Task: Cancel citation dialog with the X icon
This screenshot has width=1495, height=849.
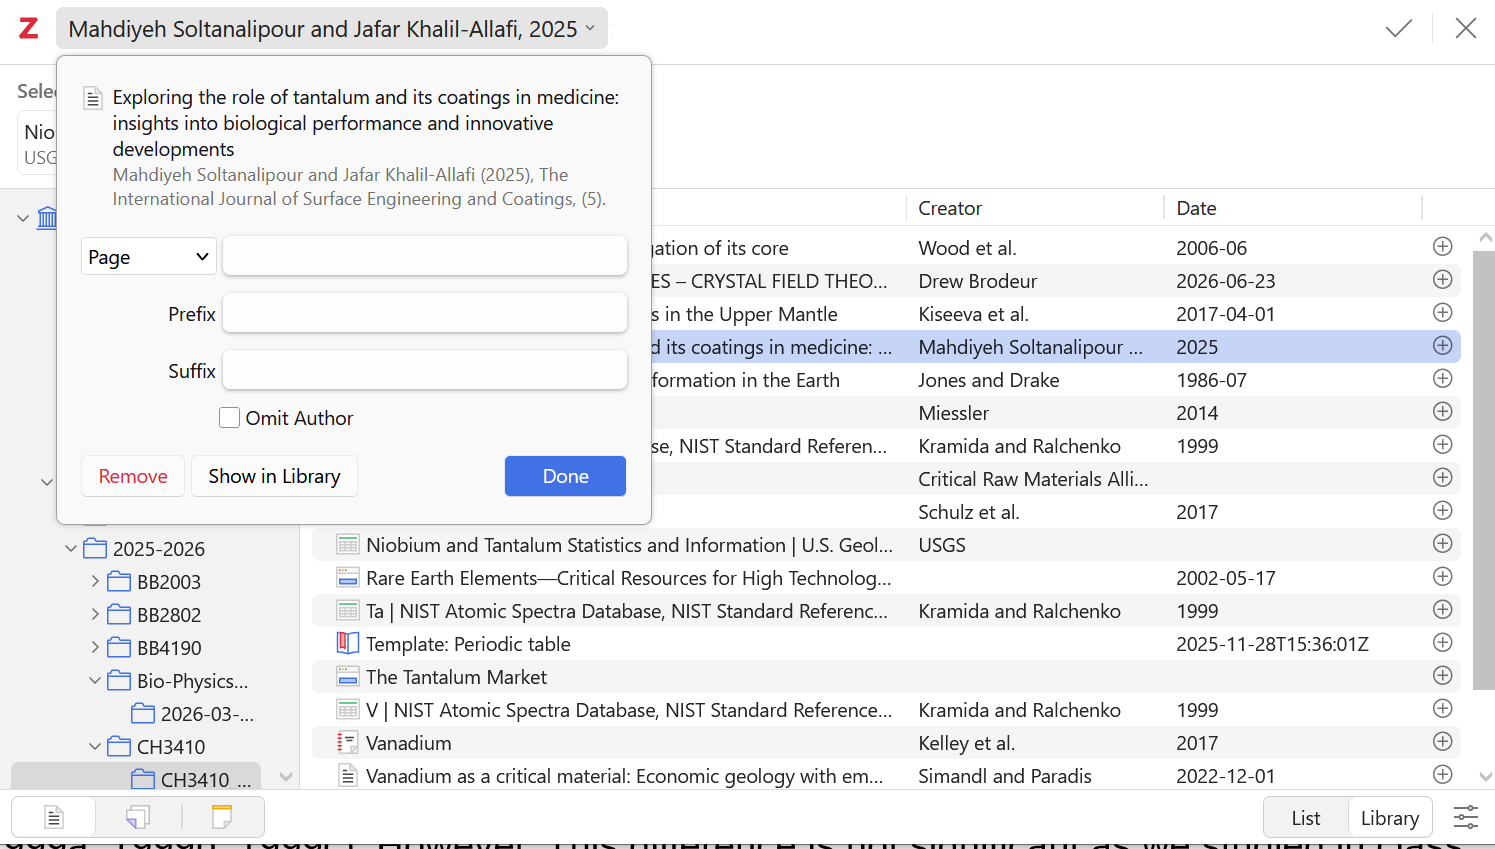Action: point(1466,28)
